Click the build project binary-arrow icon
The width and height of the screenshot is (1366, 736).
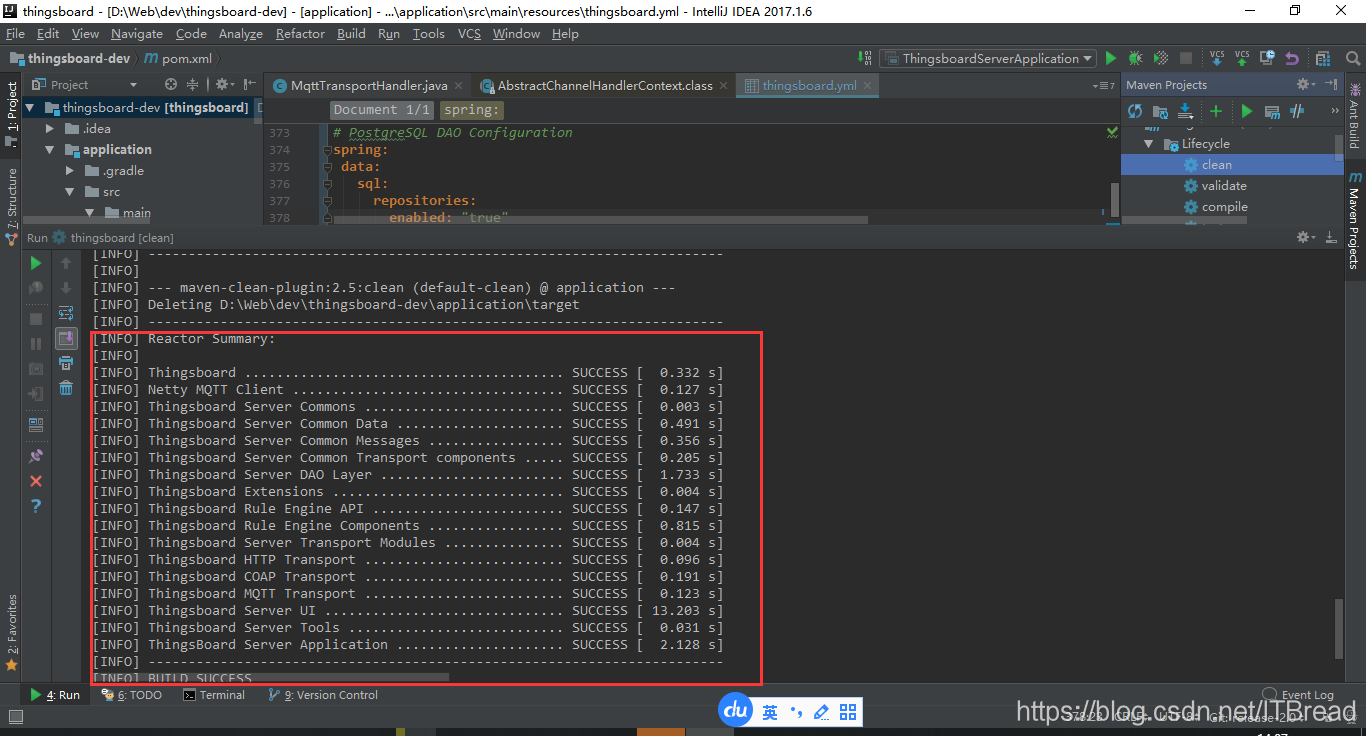[x=866, y=58]
